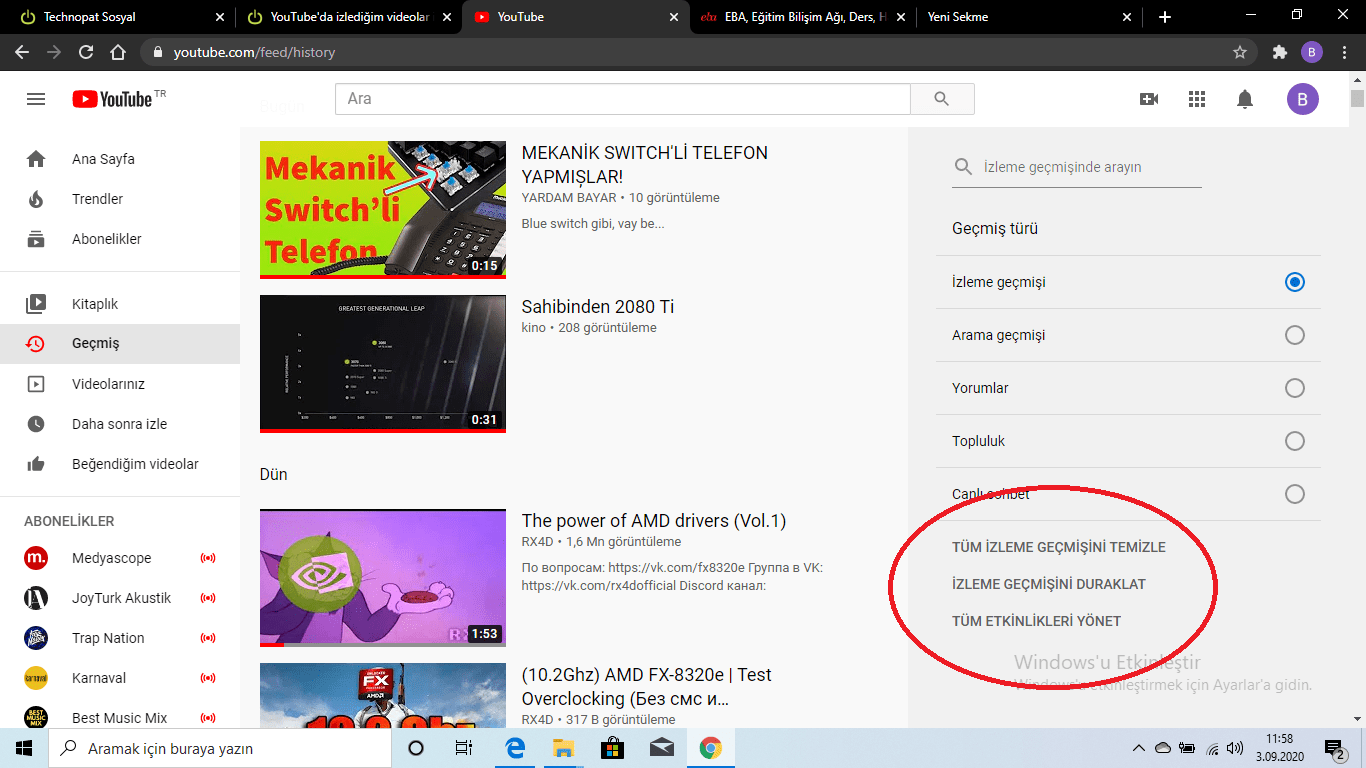The width and height of the screenshot is (1366, 768).
Task: Click İZLEME GEÇMİŞİNİ DURAKLAT
Action: [1049, 584]
